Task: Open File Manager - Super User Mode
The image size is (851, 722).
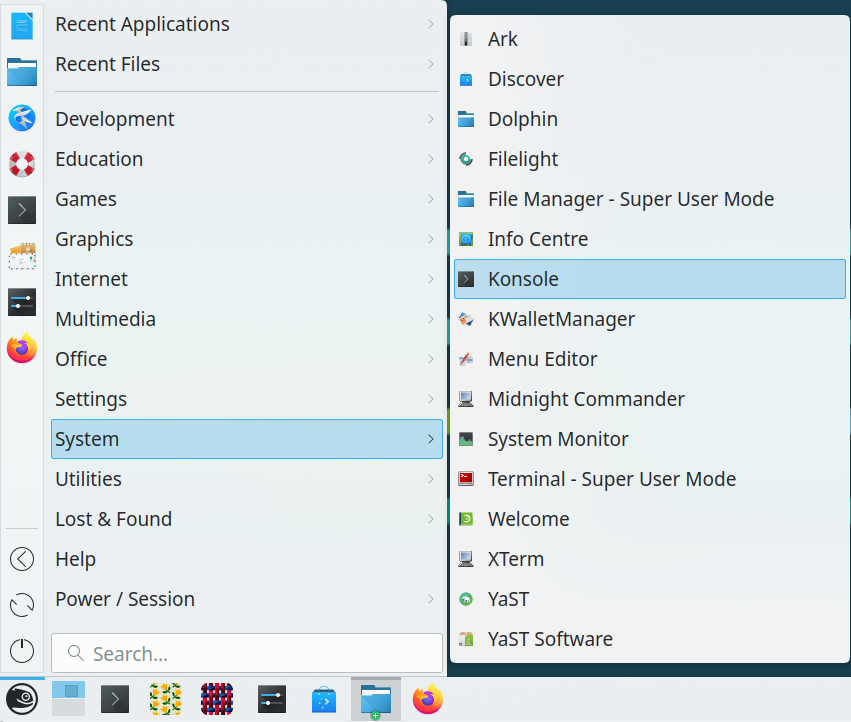Action: coord(650,199)
